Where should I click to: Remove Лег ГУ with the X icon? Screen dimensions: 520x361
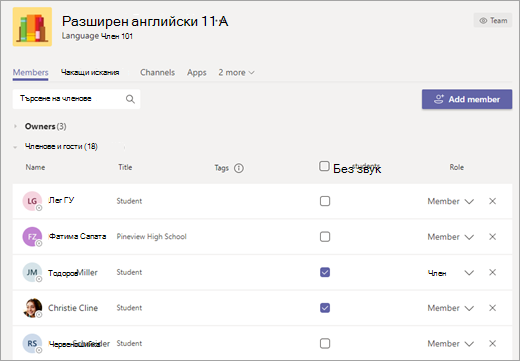point(492,201)
